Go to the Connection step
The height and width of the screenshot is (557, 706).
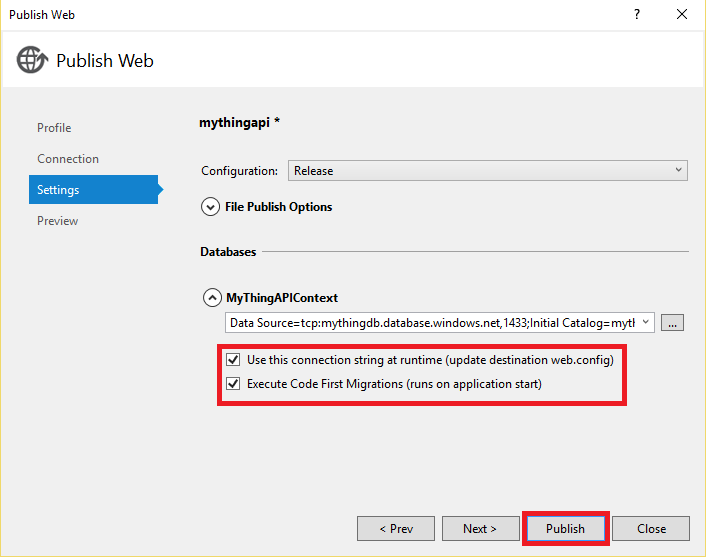click(68, 159)
